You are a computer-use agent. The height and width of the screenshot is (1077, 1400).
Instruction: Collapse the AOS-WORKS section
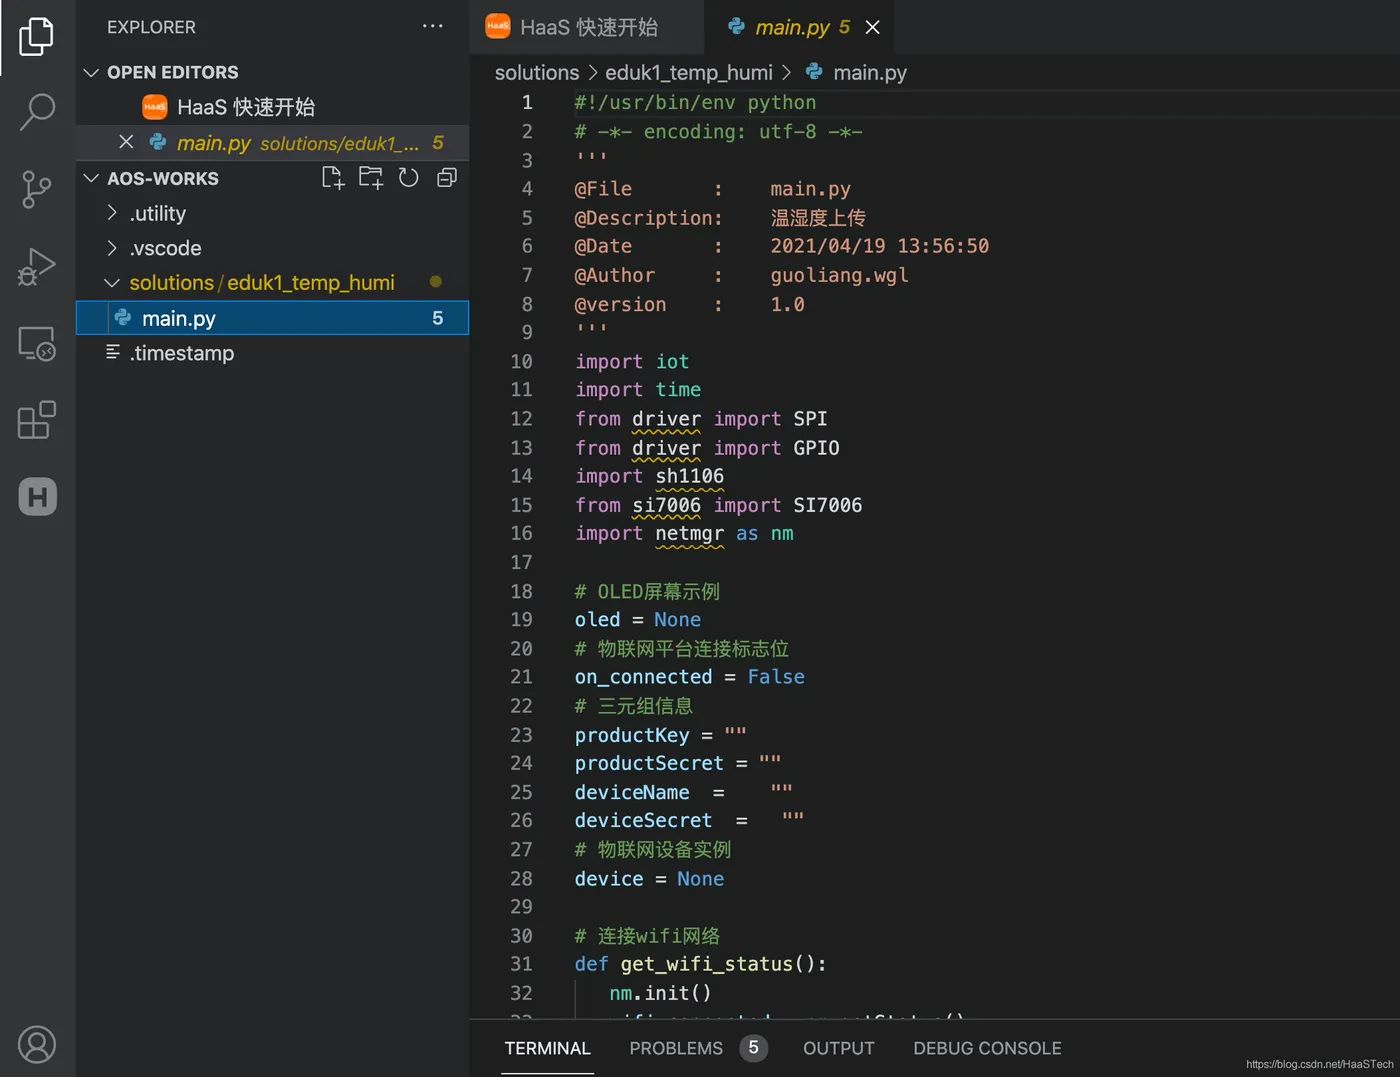pyautogui.click(x=91, y=178)
